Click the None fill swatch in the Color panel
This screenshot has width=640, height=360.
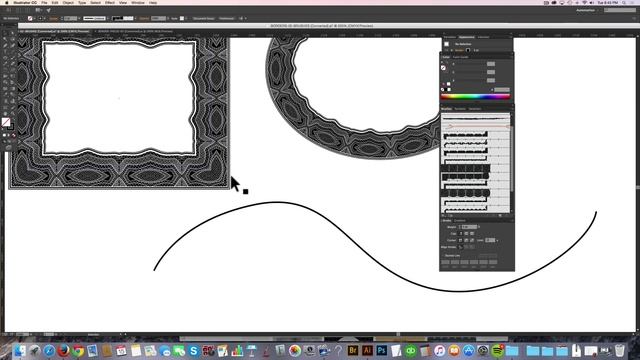pyautogui.click(x=444, y=68)
